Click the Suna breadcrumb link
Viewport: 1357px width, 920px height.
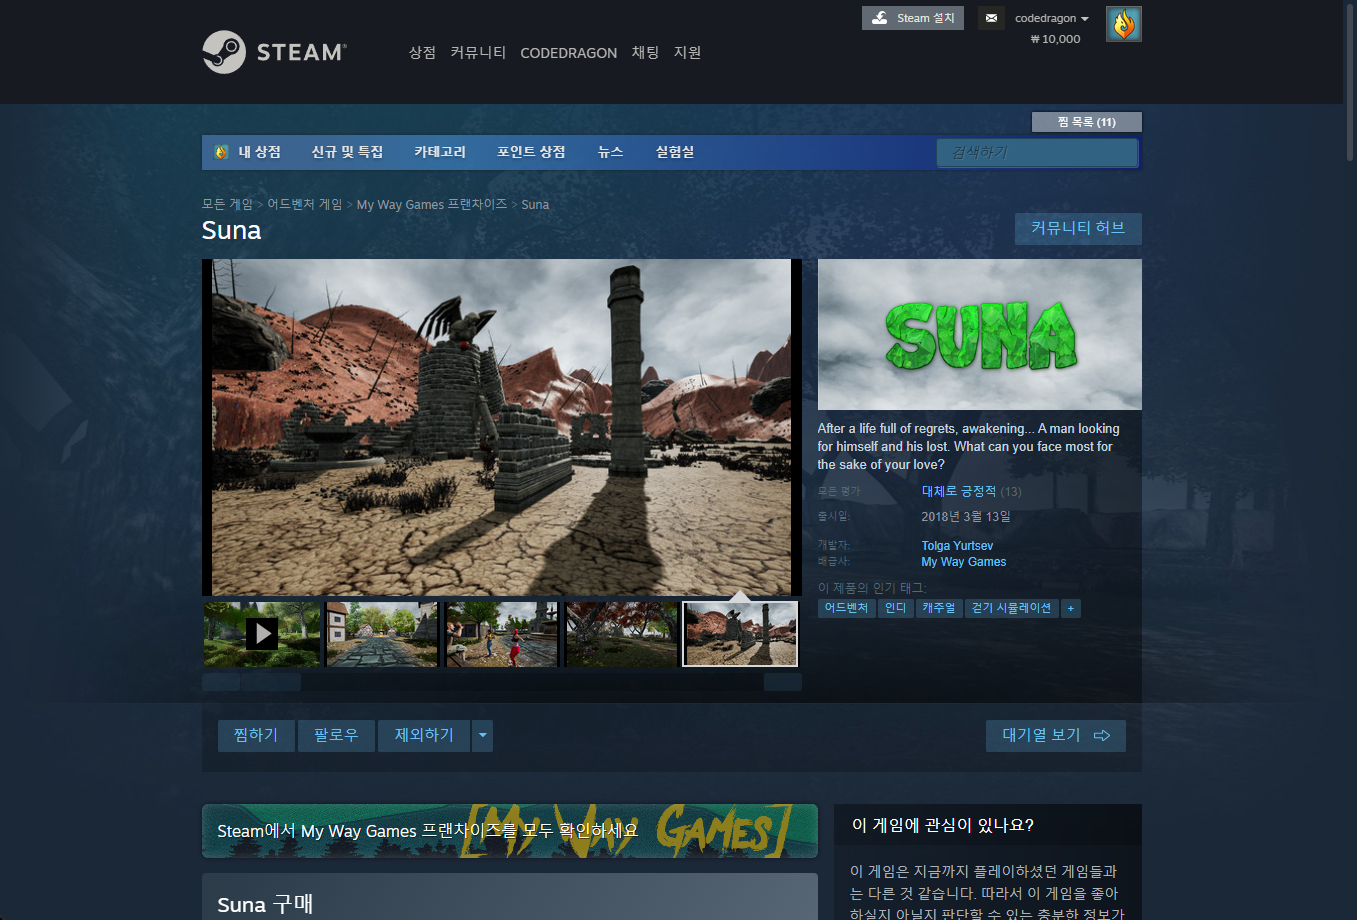[535, 204]
